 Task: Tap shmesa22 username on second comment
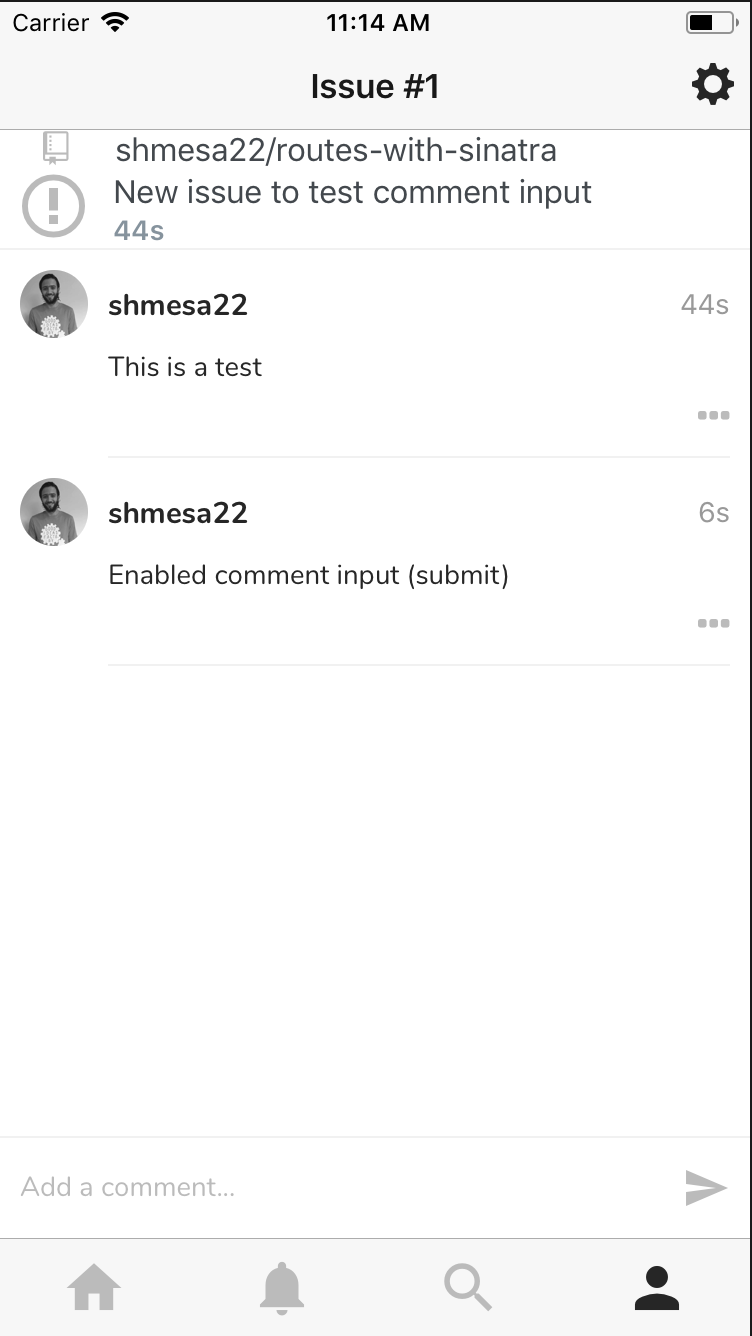point(178,513)
